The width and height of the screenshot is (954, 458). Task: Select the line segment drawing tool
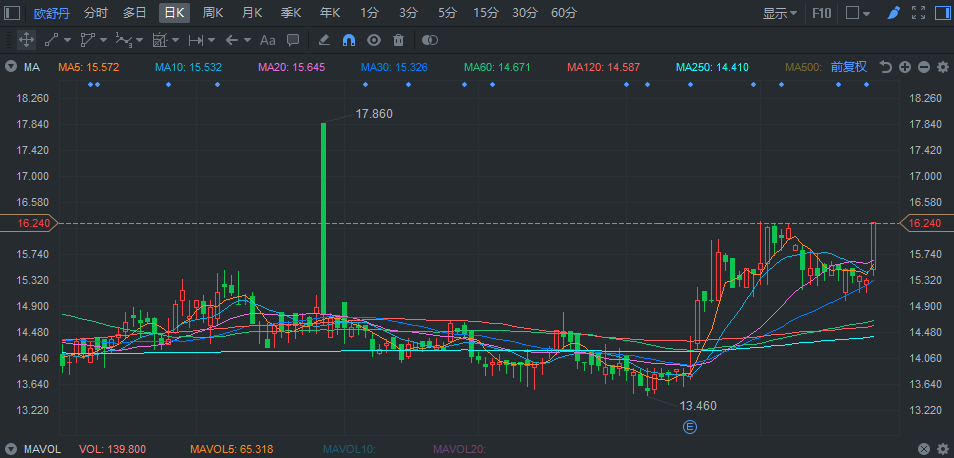(51, 40)
